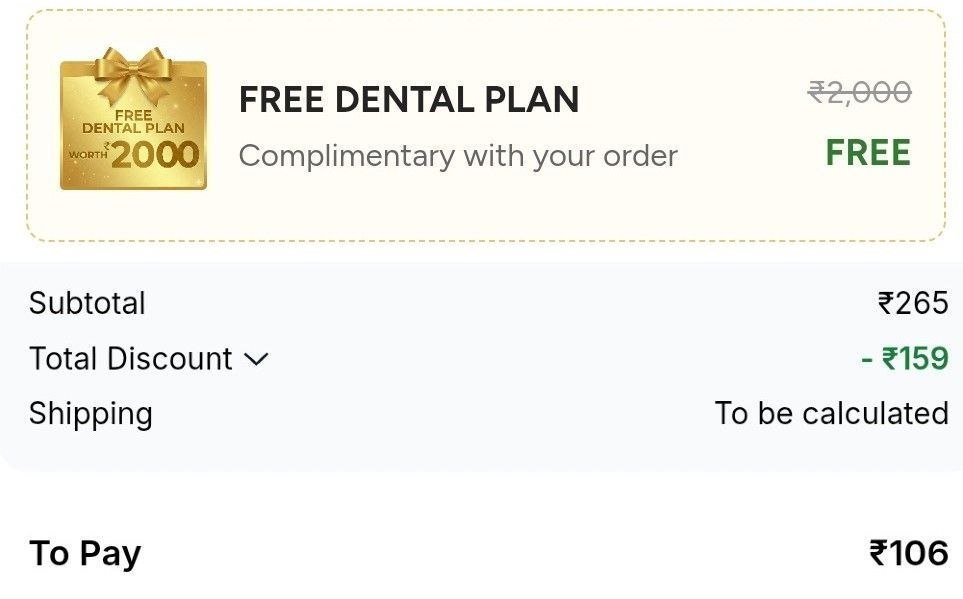The image size is (963, 599).
Task: Click the Worth 2000 badge on gift card
Action: pyautogui.click(x=137, y=155)
